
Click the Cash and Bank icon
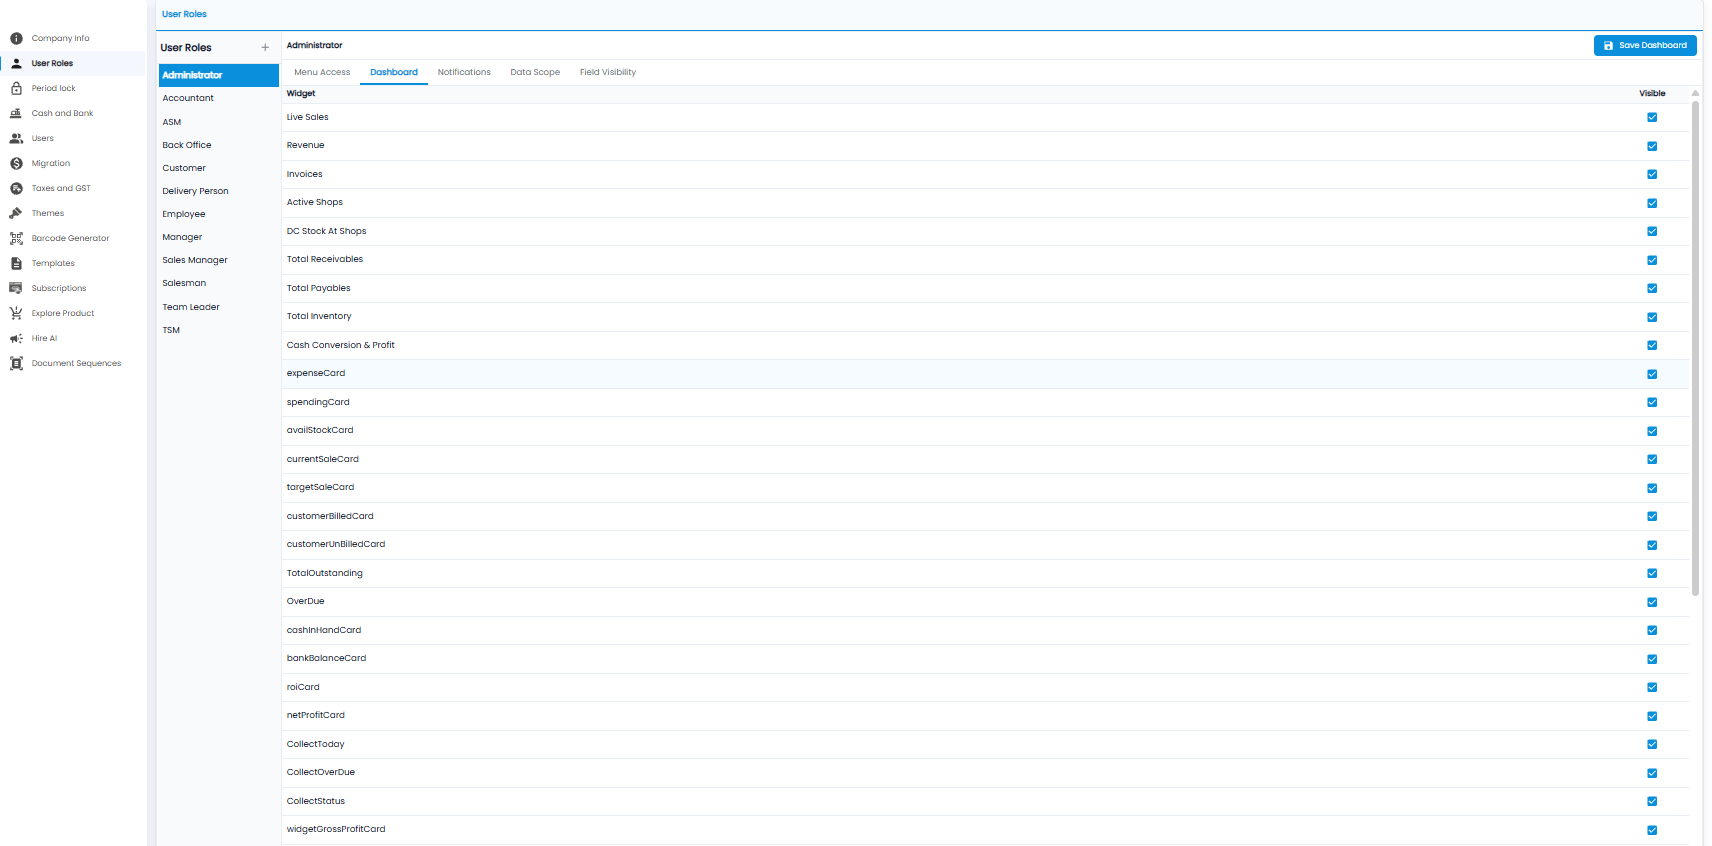coord(16,113)
